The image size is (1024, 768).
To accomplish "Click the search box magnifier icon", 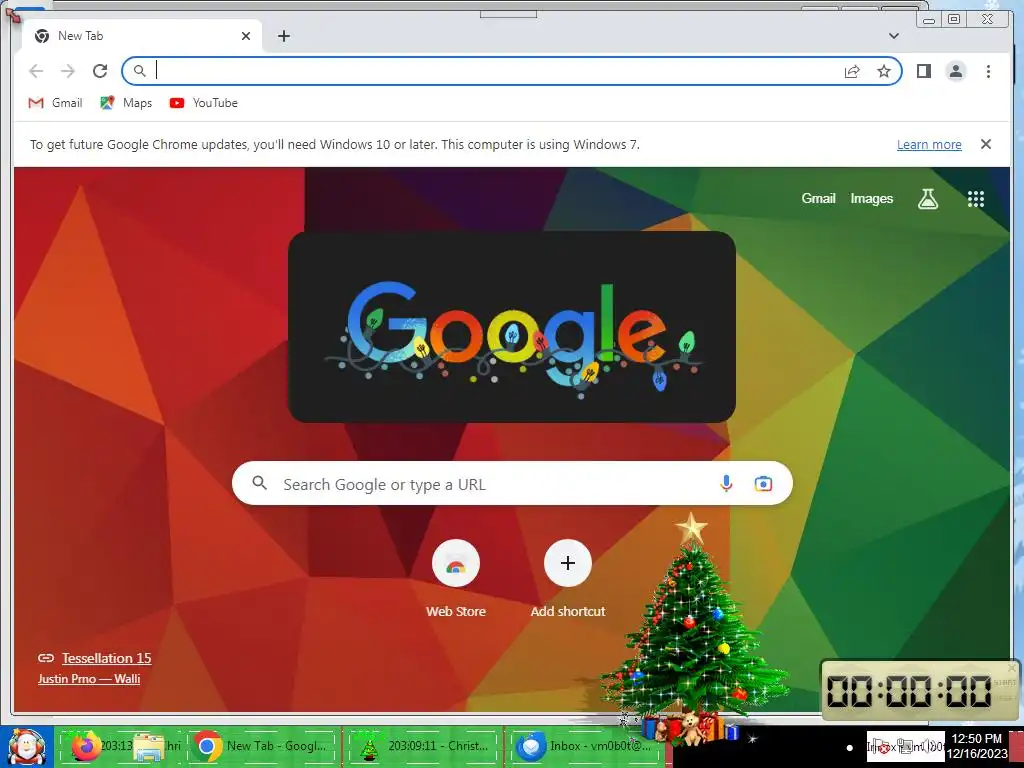I will tap(260, 483).
